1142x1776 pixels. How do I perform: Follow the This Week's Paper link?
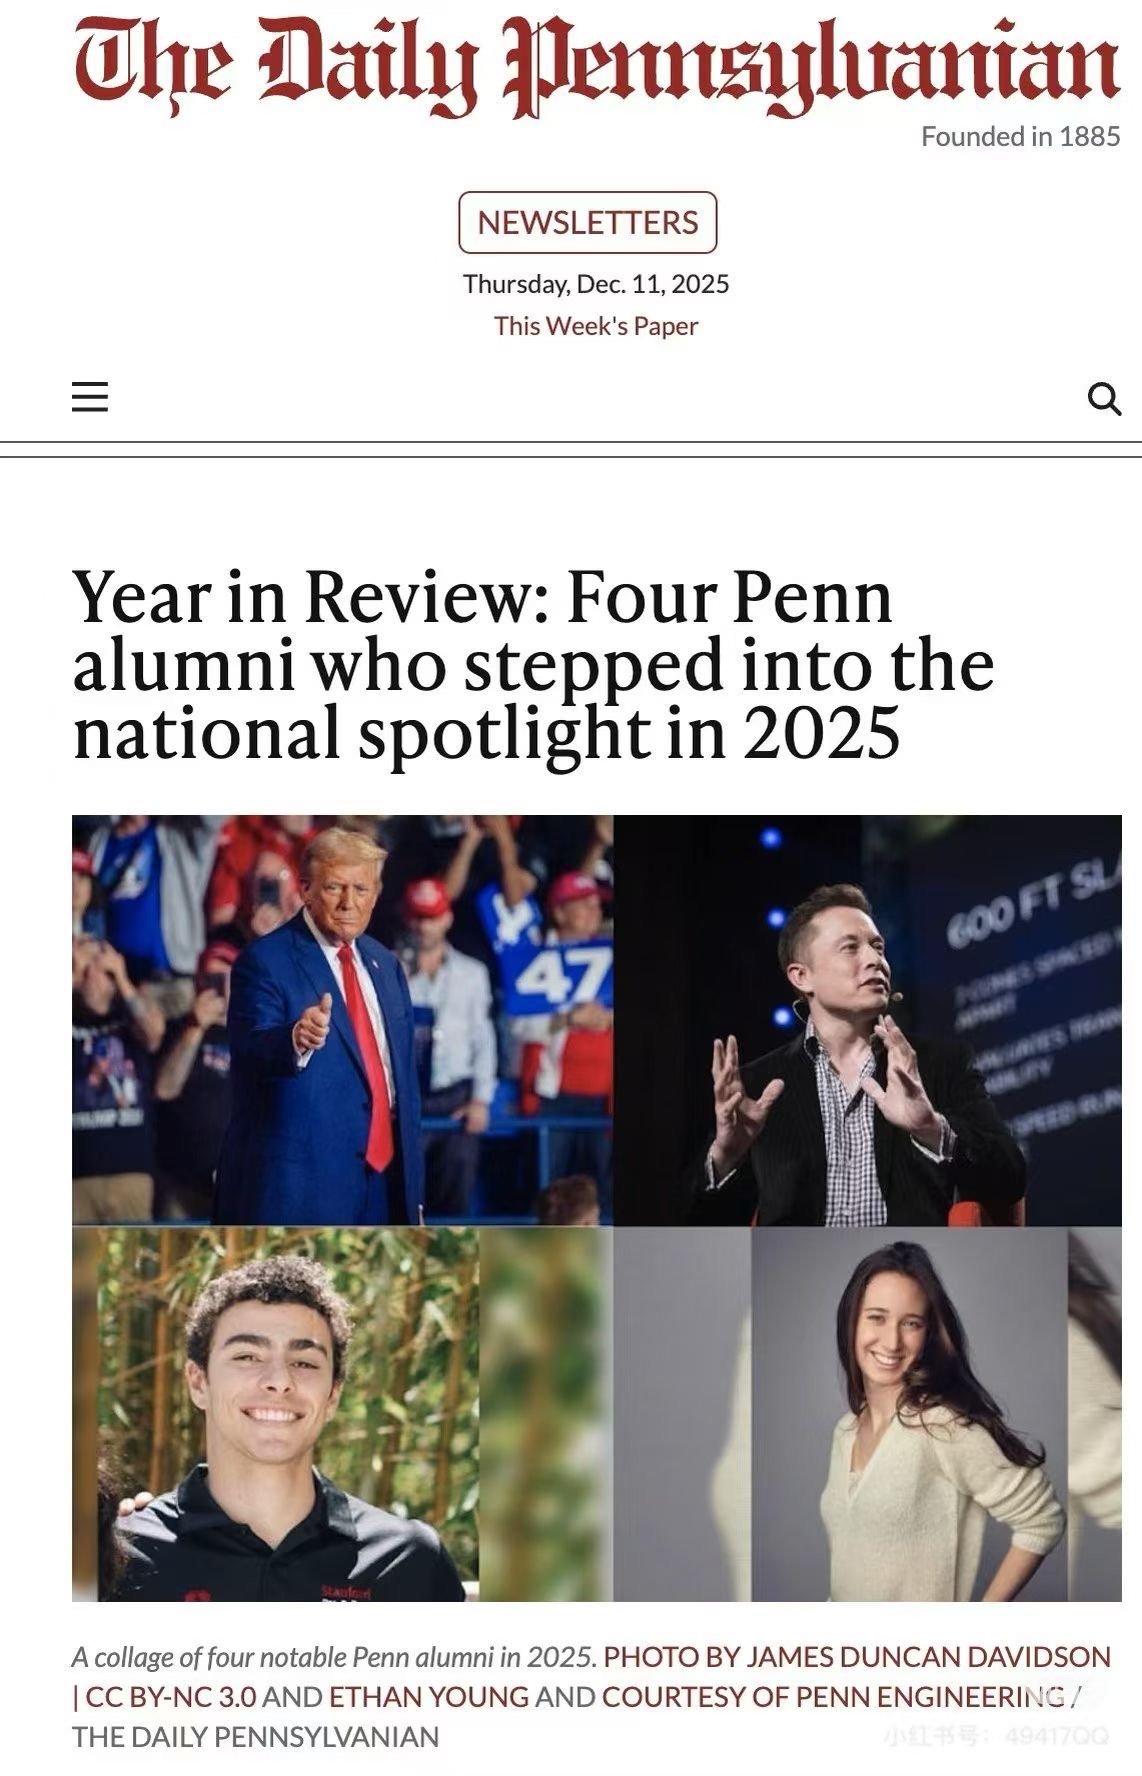point(596,326)
